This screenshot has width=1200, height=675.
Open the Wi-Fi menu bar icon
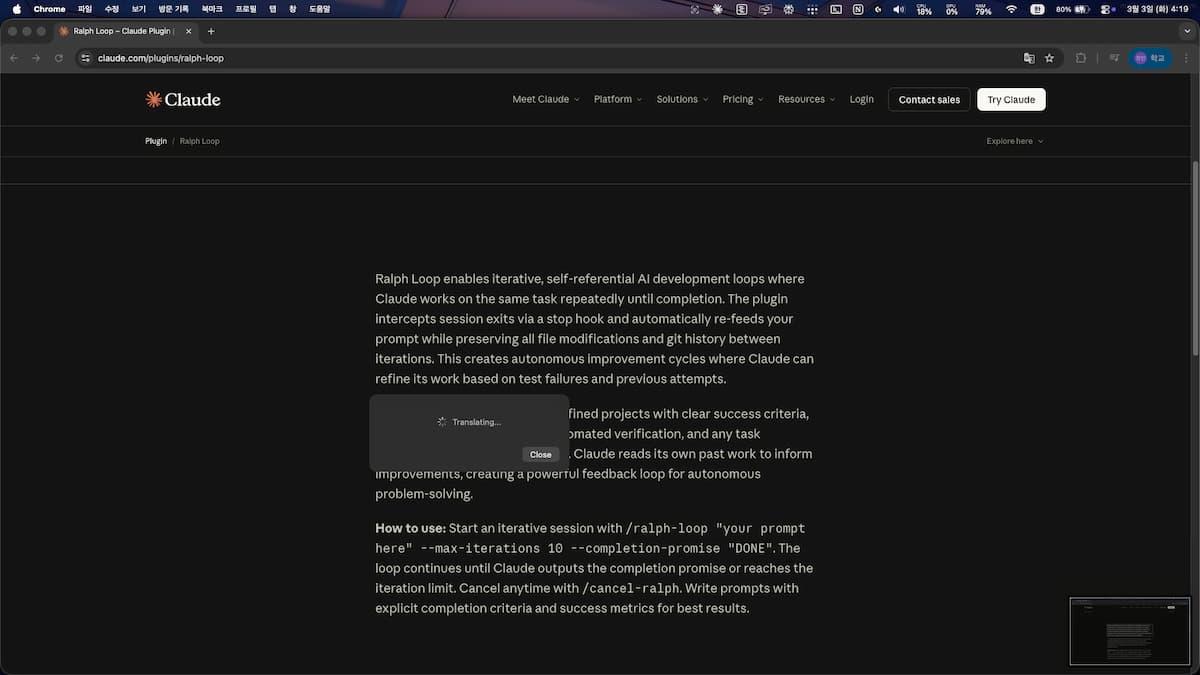tap(1011, 9)
